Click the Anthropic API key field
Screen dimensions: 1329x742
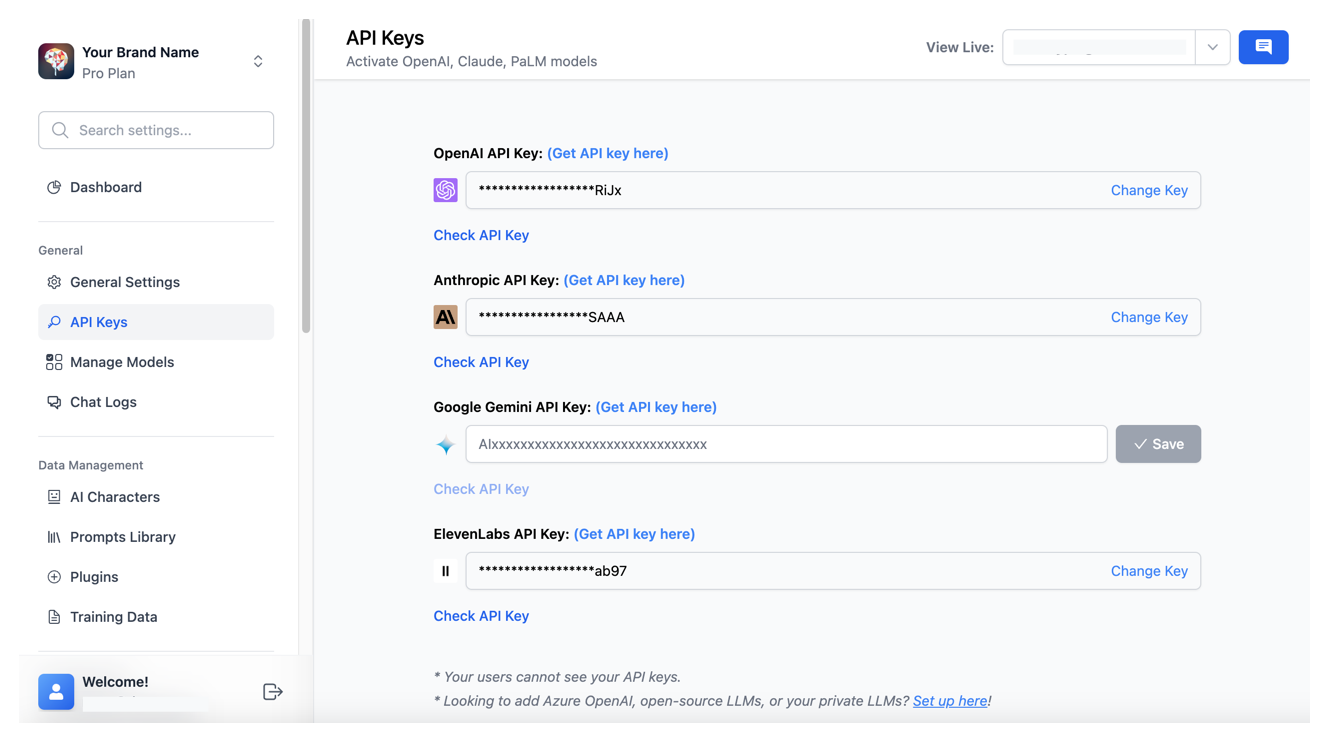pyautogui.click(x=833, y=317)
